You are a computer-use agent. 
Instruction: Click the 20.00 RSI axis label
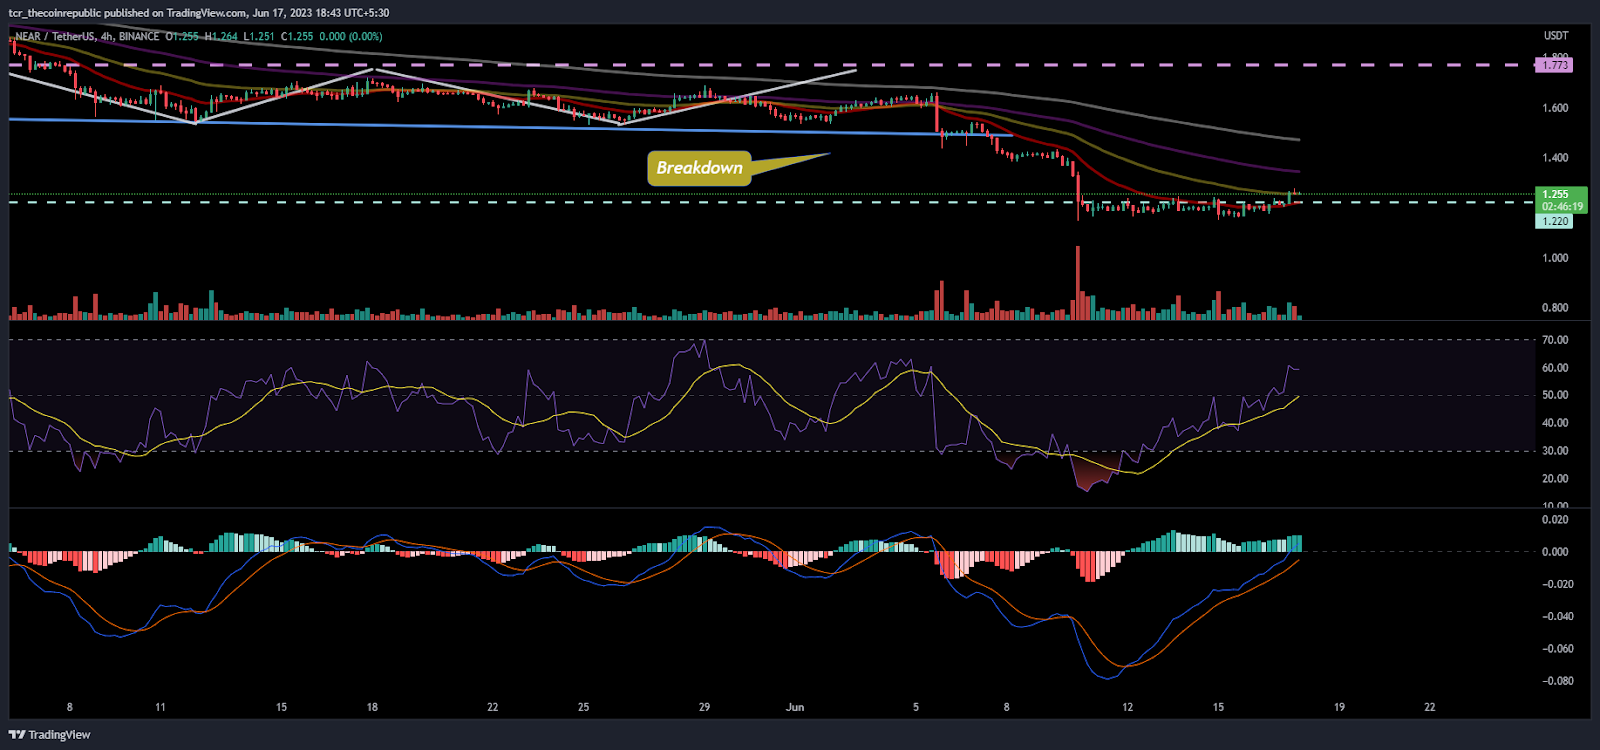[1555, 479]
